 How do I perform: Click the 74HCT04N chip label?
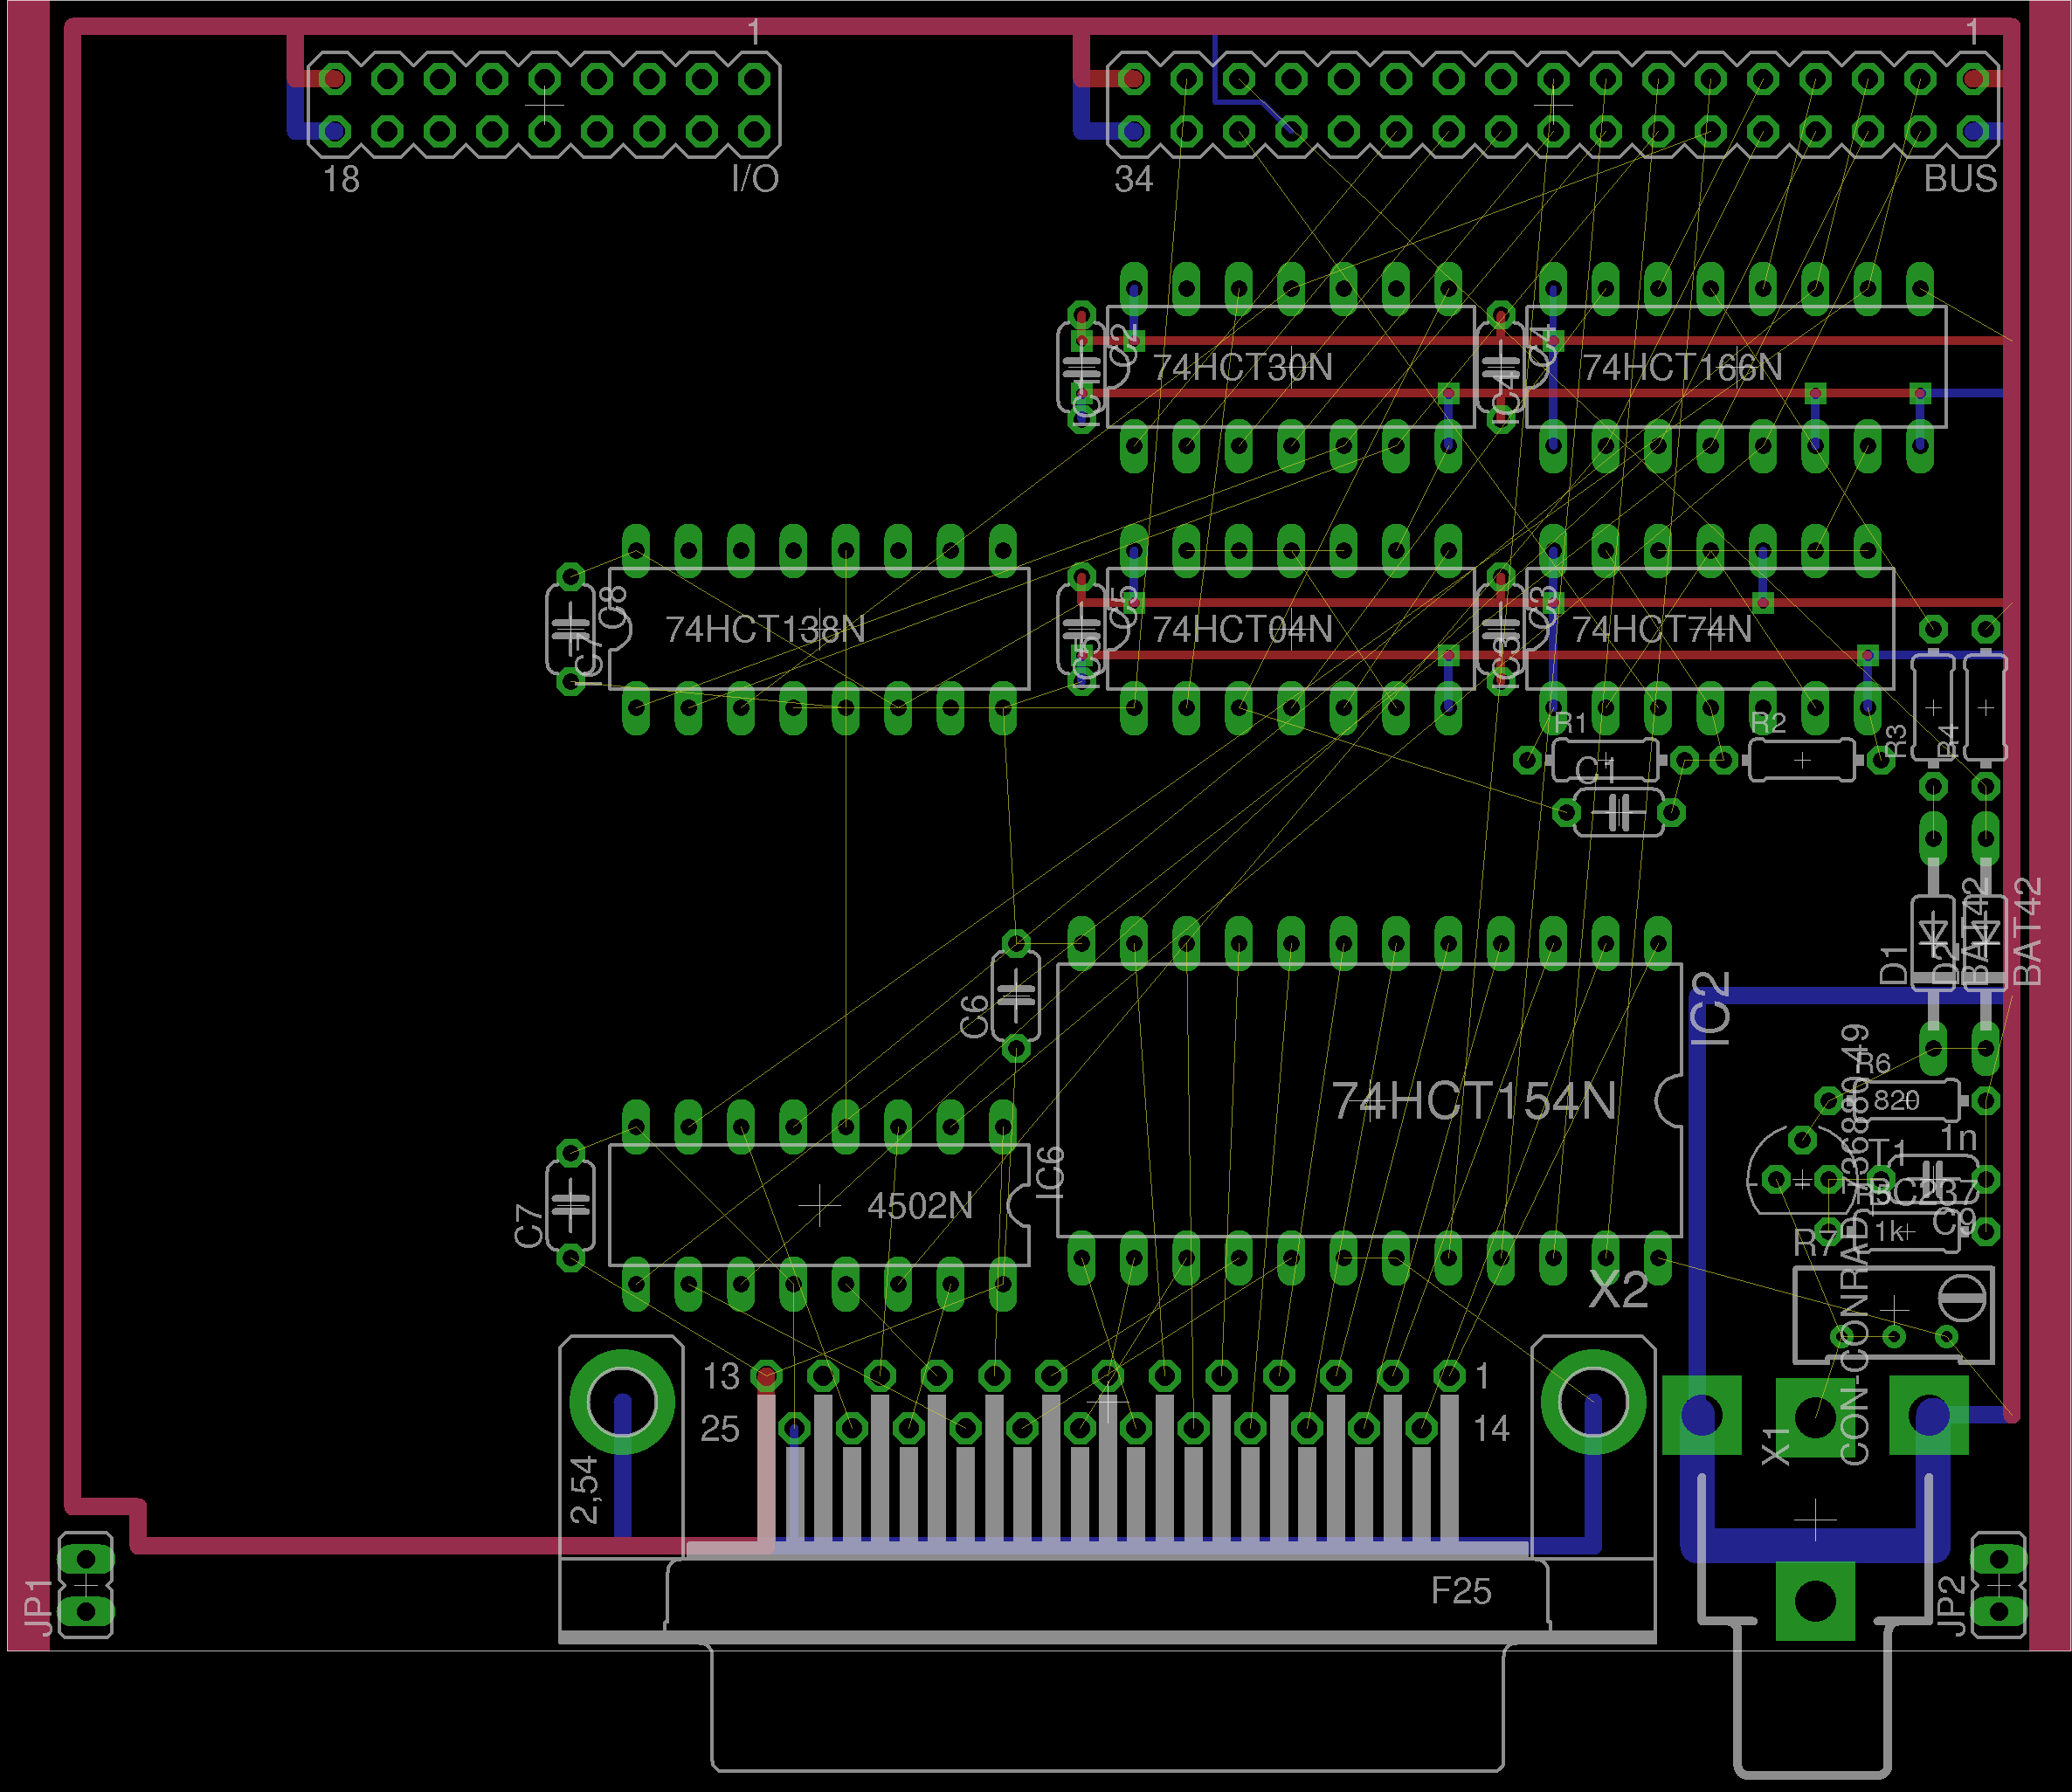(1242, 629)
